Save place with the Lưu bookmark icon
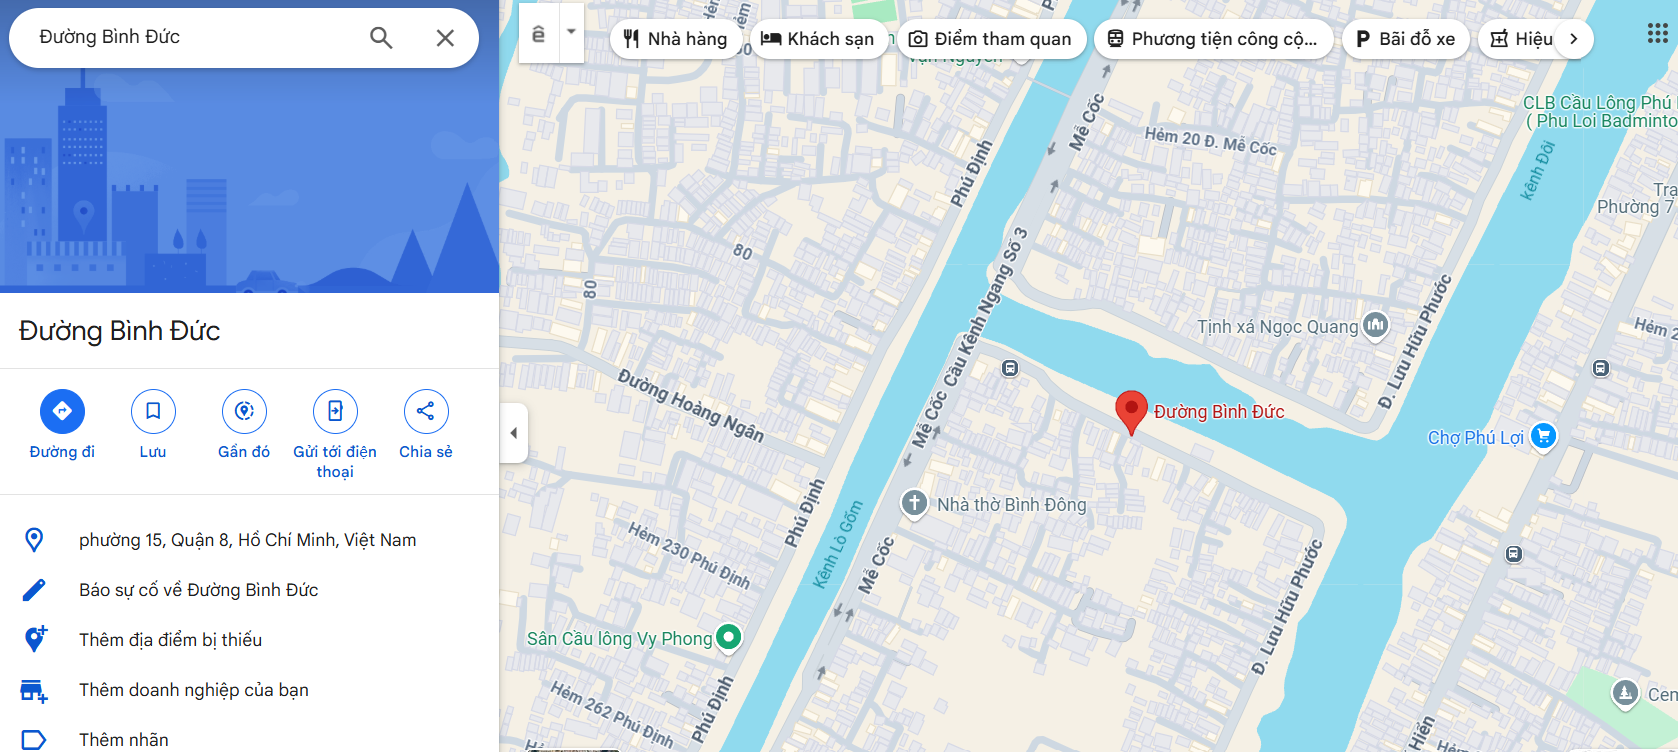This screenshot has width=1678, height=752. [153, 411]
